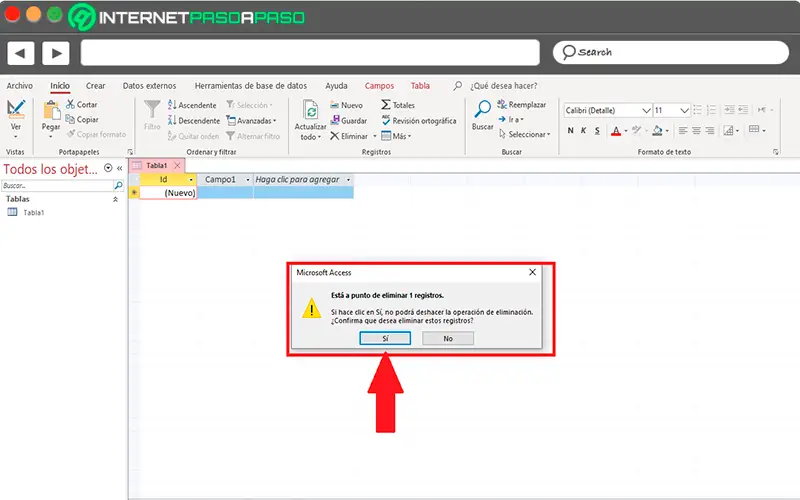Open Más records dropdown
The width and height of the screenshot is (800, 500).
pos(396,136)
